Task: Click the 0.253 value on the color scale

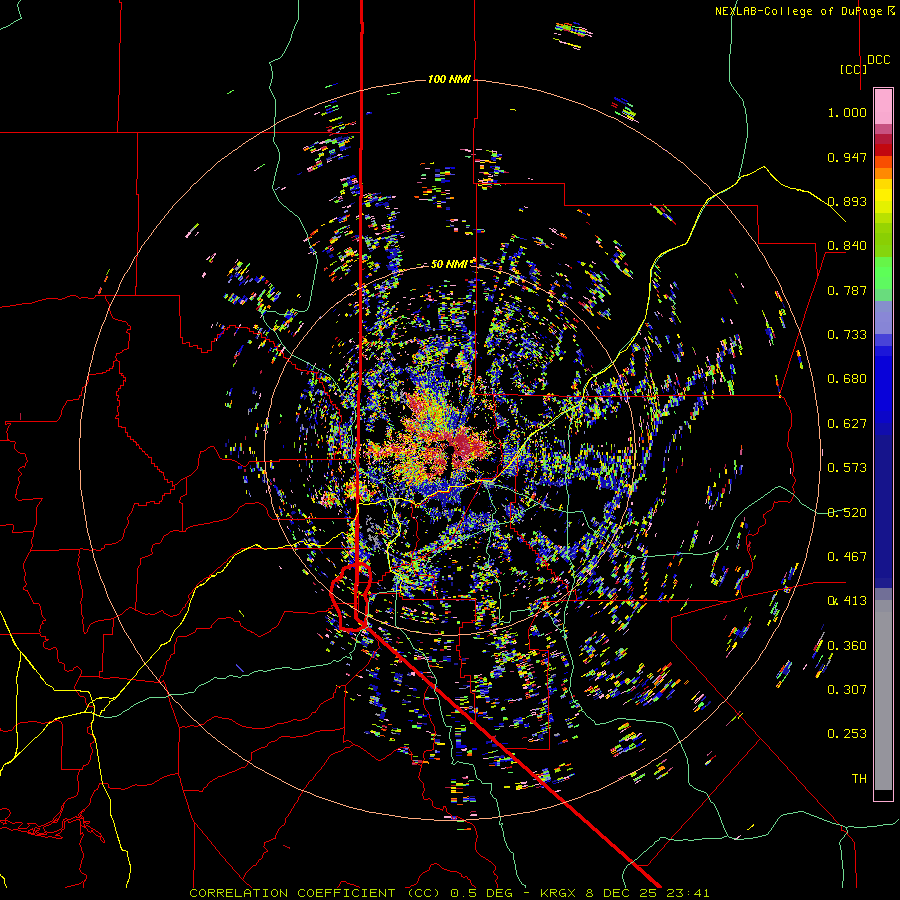Action: pyautogui.click(x=847, y=734)
